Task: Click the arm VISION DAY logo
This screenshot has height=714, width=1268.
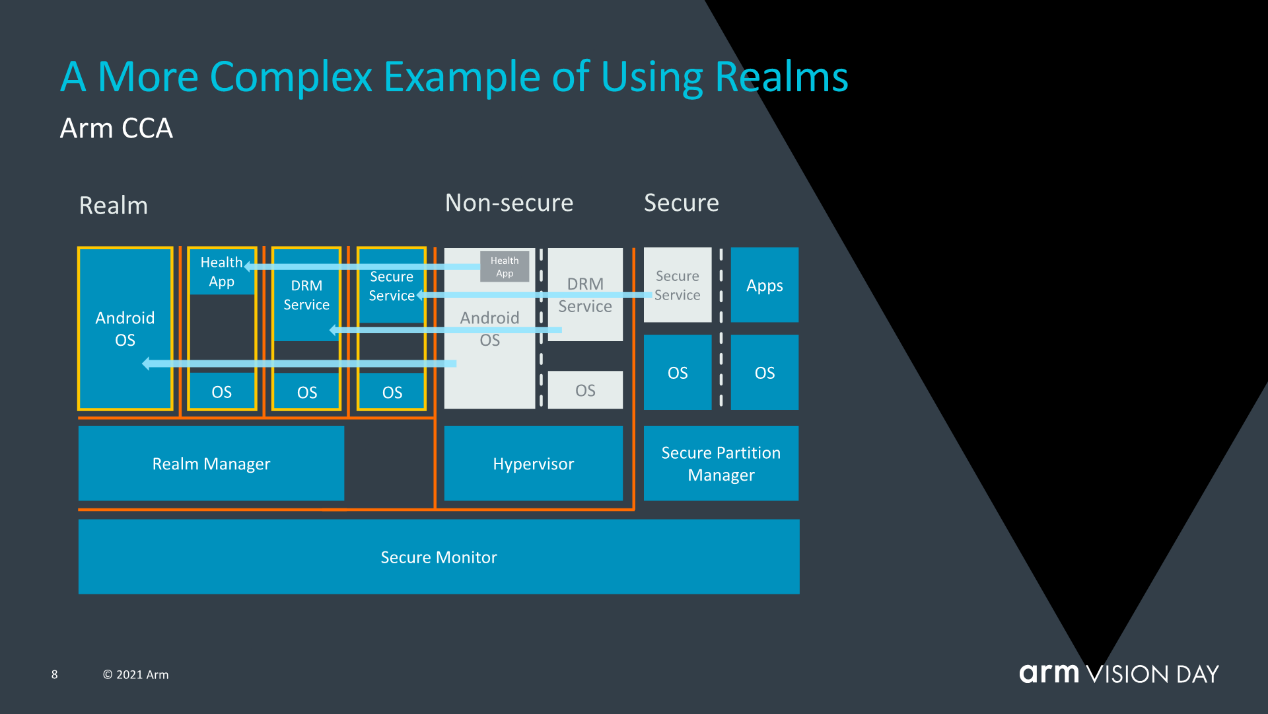Action: click(1119, 673)
